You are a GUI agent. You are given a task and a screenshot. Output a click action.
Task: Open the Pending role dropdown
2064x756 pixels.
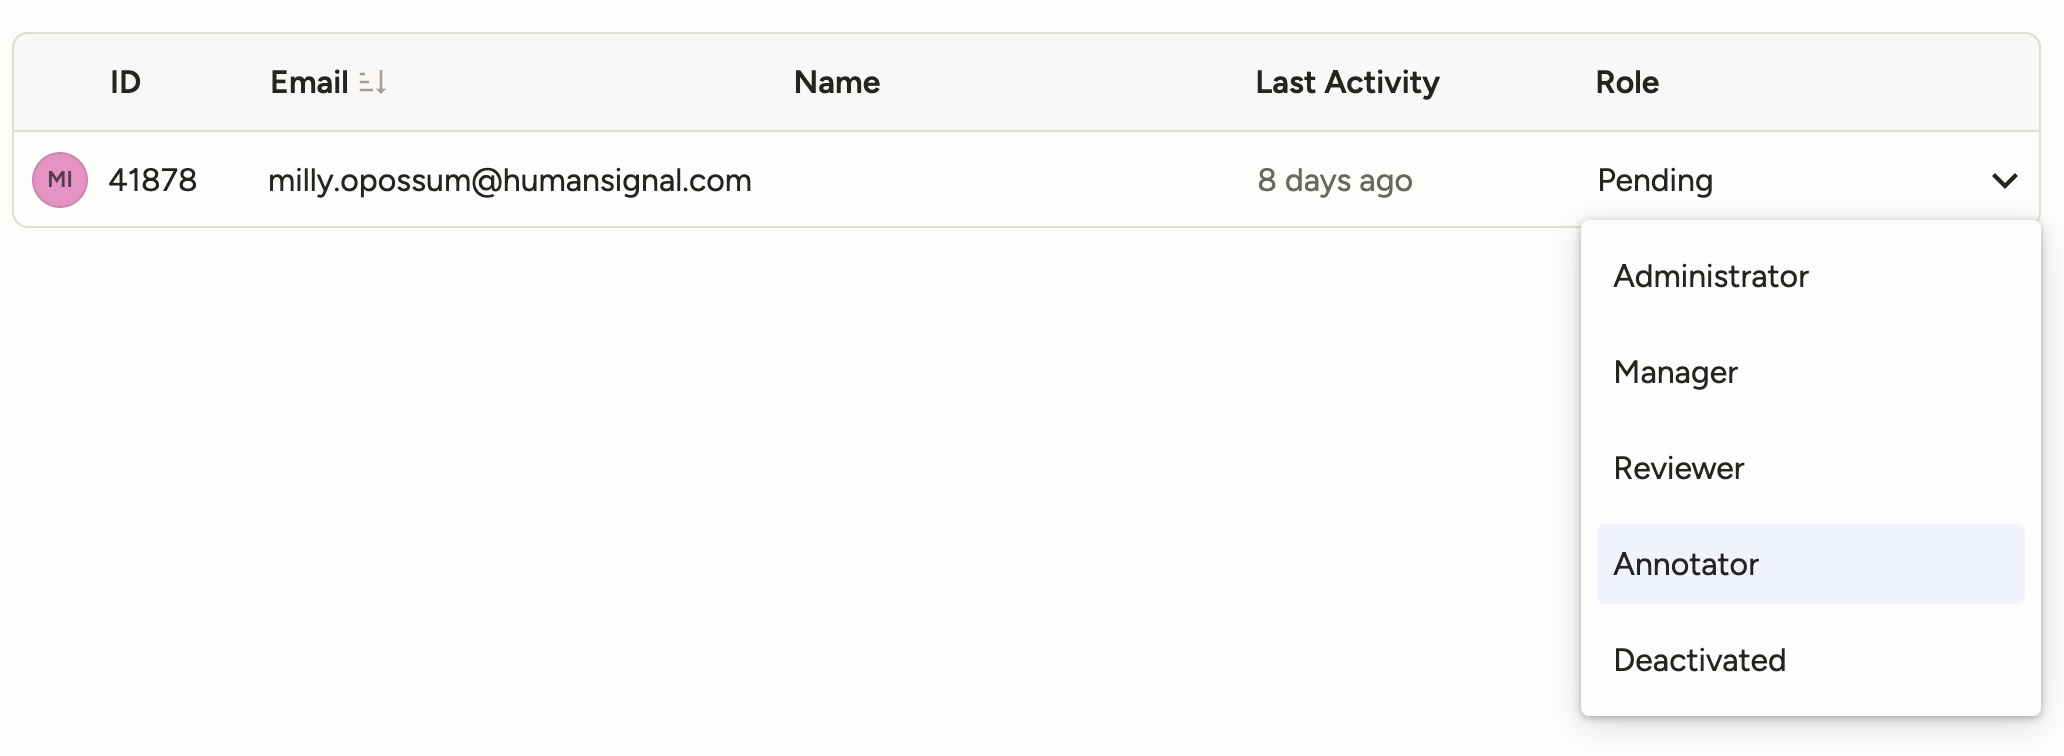(1655, 180)
